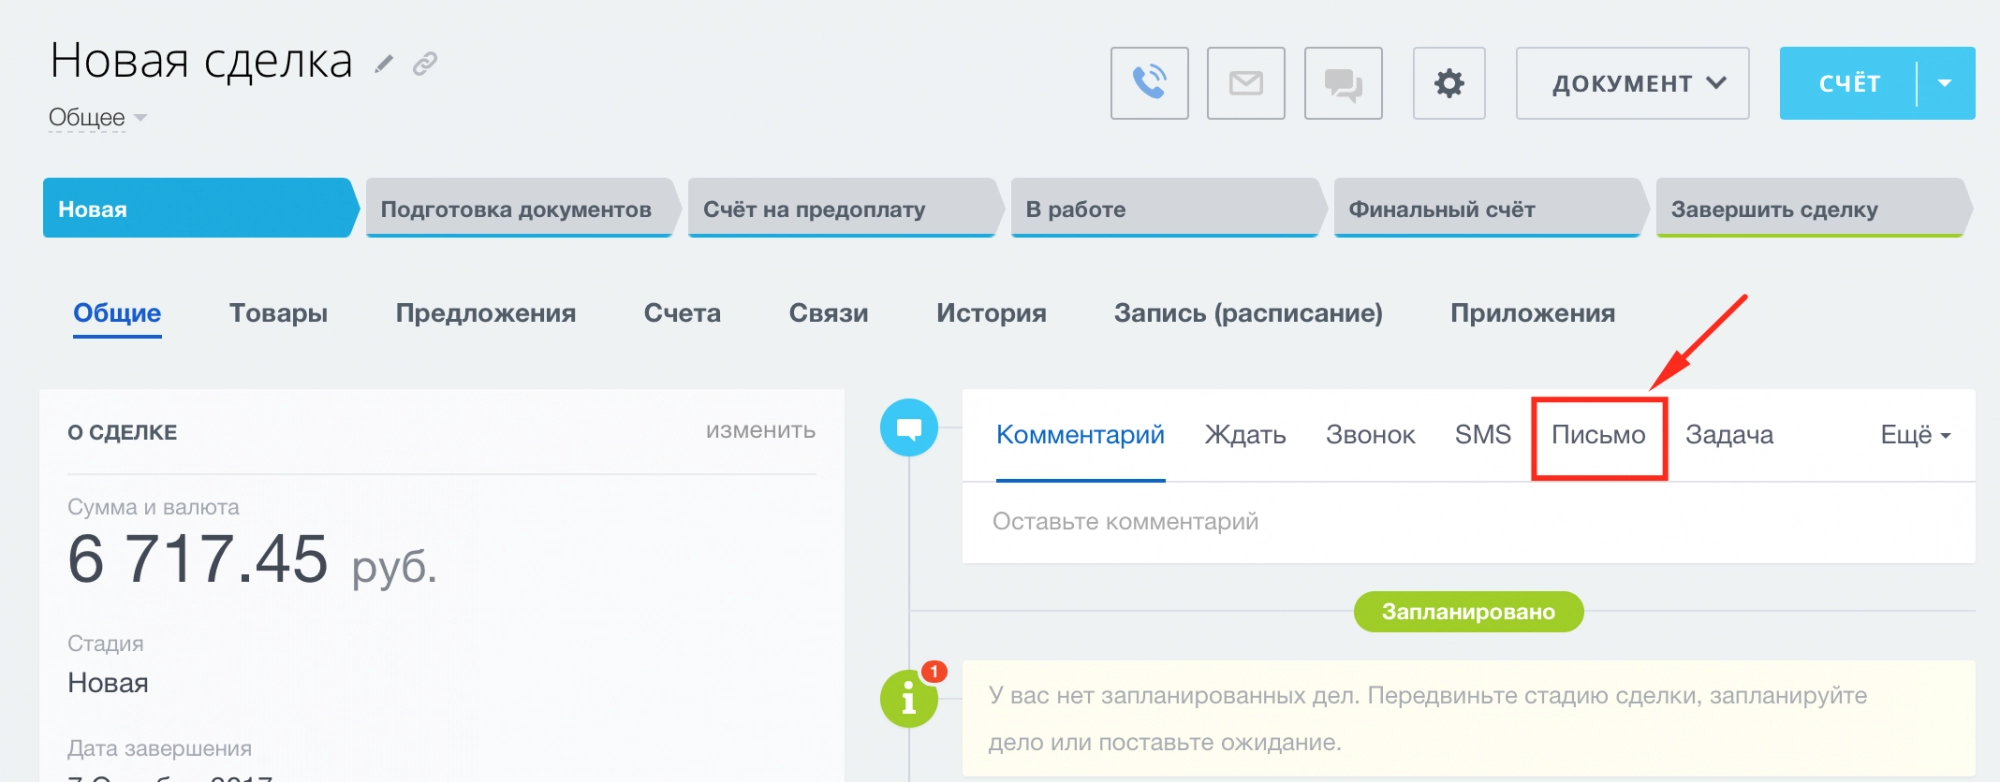Screen dimensions: 2000x782
Task: Open the Предложения tab
Action: click(x=486, y=313)
